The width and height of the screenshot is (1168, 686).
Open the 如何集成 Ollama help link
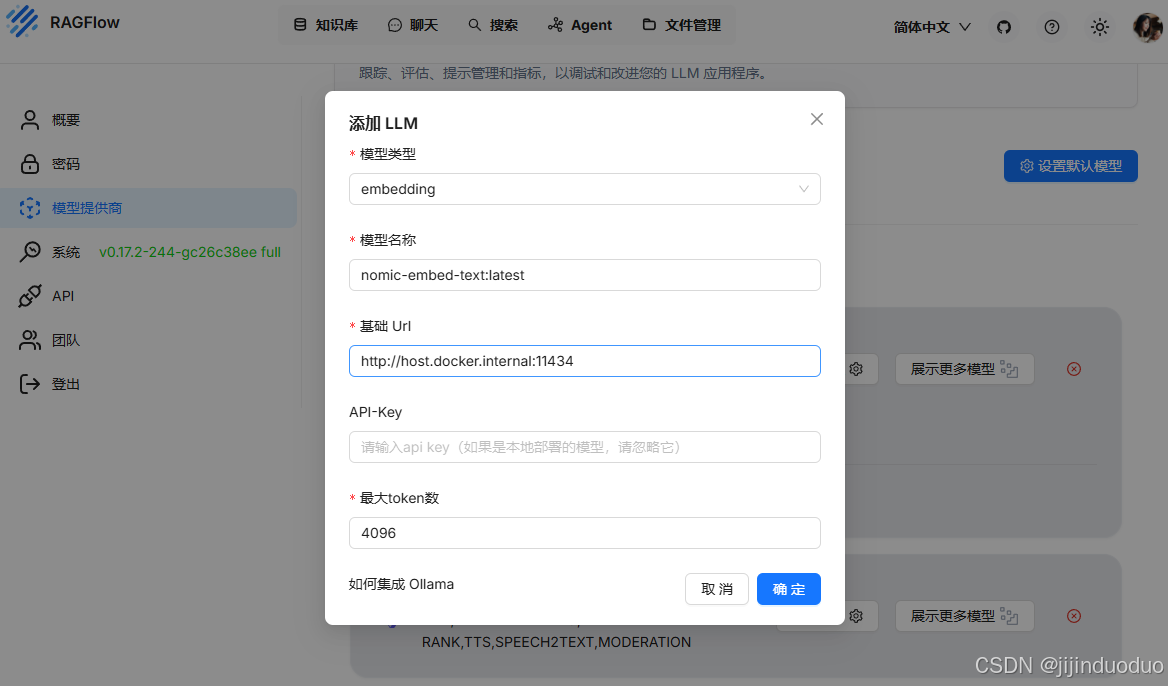pyautogui.click(x=401, y=584)
